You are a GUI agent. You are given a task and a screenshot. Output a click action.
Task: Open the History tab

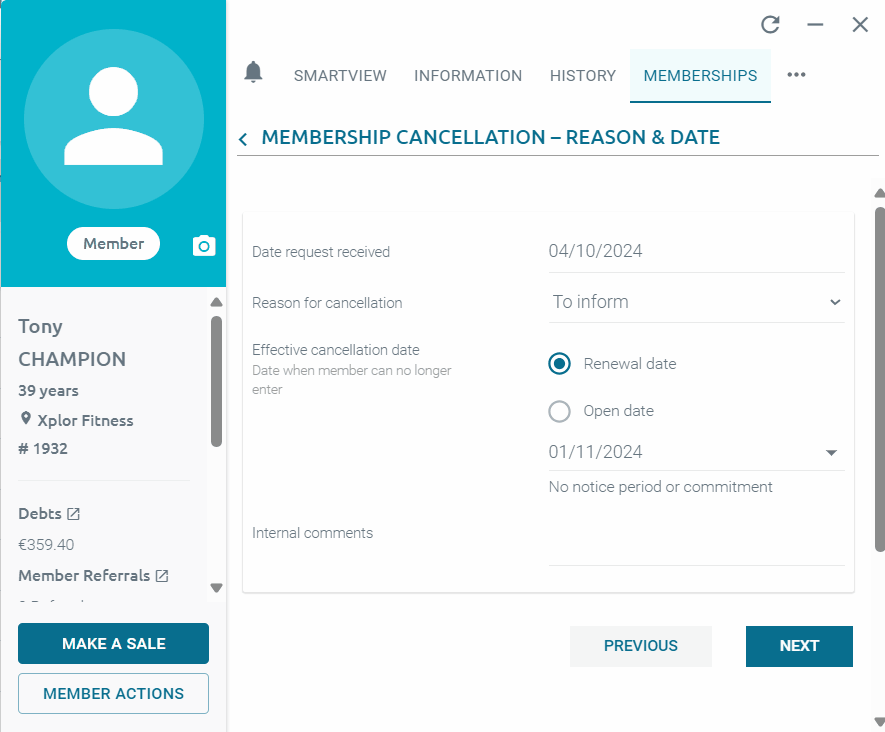click(x=583, y=76)
